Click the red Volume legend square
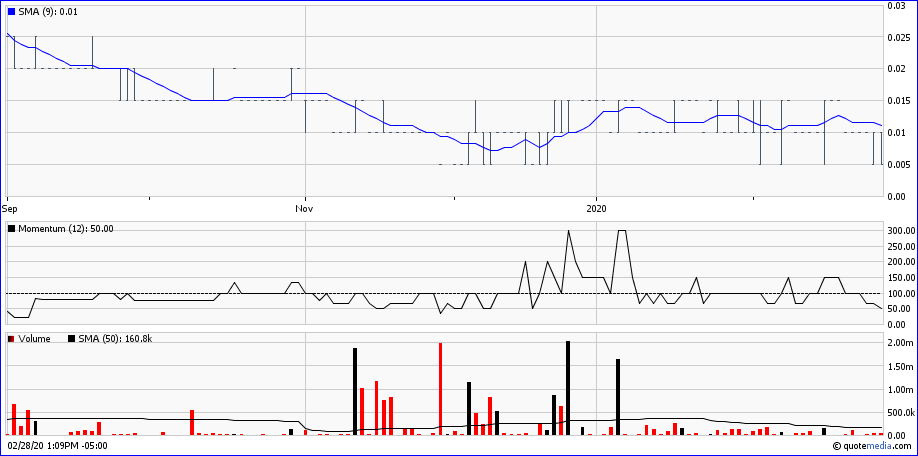The image size is (918, 456). coord(11,339)
